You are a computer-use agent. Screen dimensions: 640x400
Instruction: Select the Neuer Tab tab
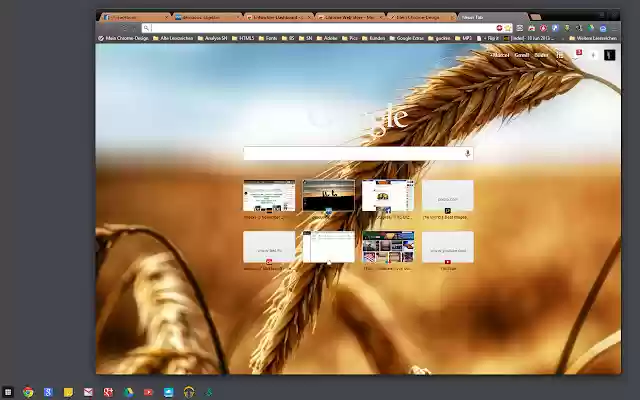[x=493, y=17]
